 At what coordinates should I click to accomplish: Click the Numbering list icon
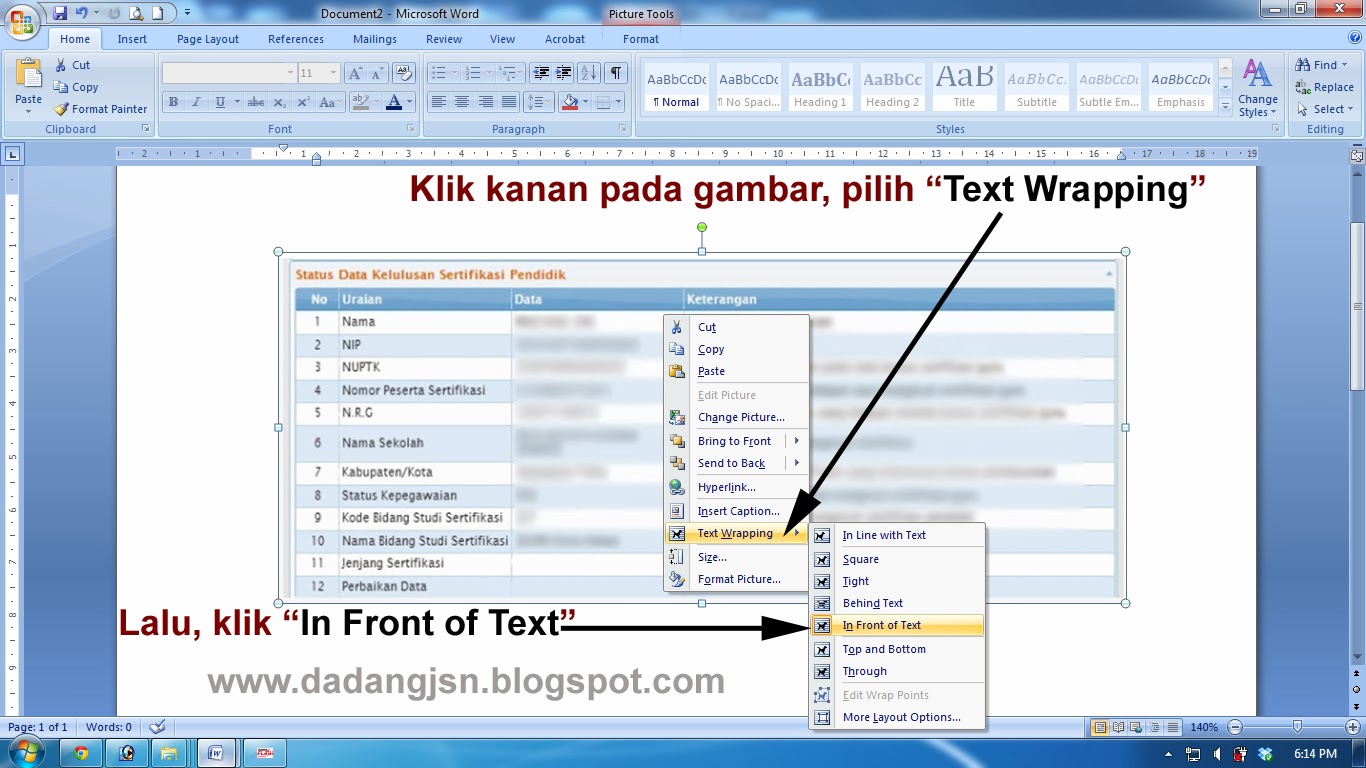473,73
